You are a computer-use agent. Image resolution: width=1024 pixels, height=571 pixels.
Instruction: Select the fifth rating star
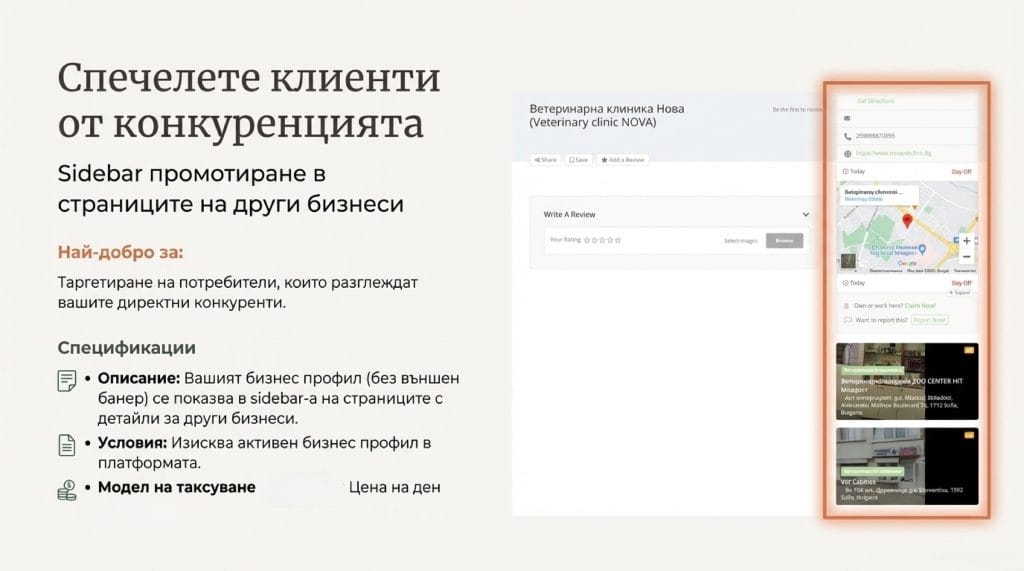(x=618, y=240)
